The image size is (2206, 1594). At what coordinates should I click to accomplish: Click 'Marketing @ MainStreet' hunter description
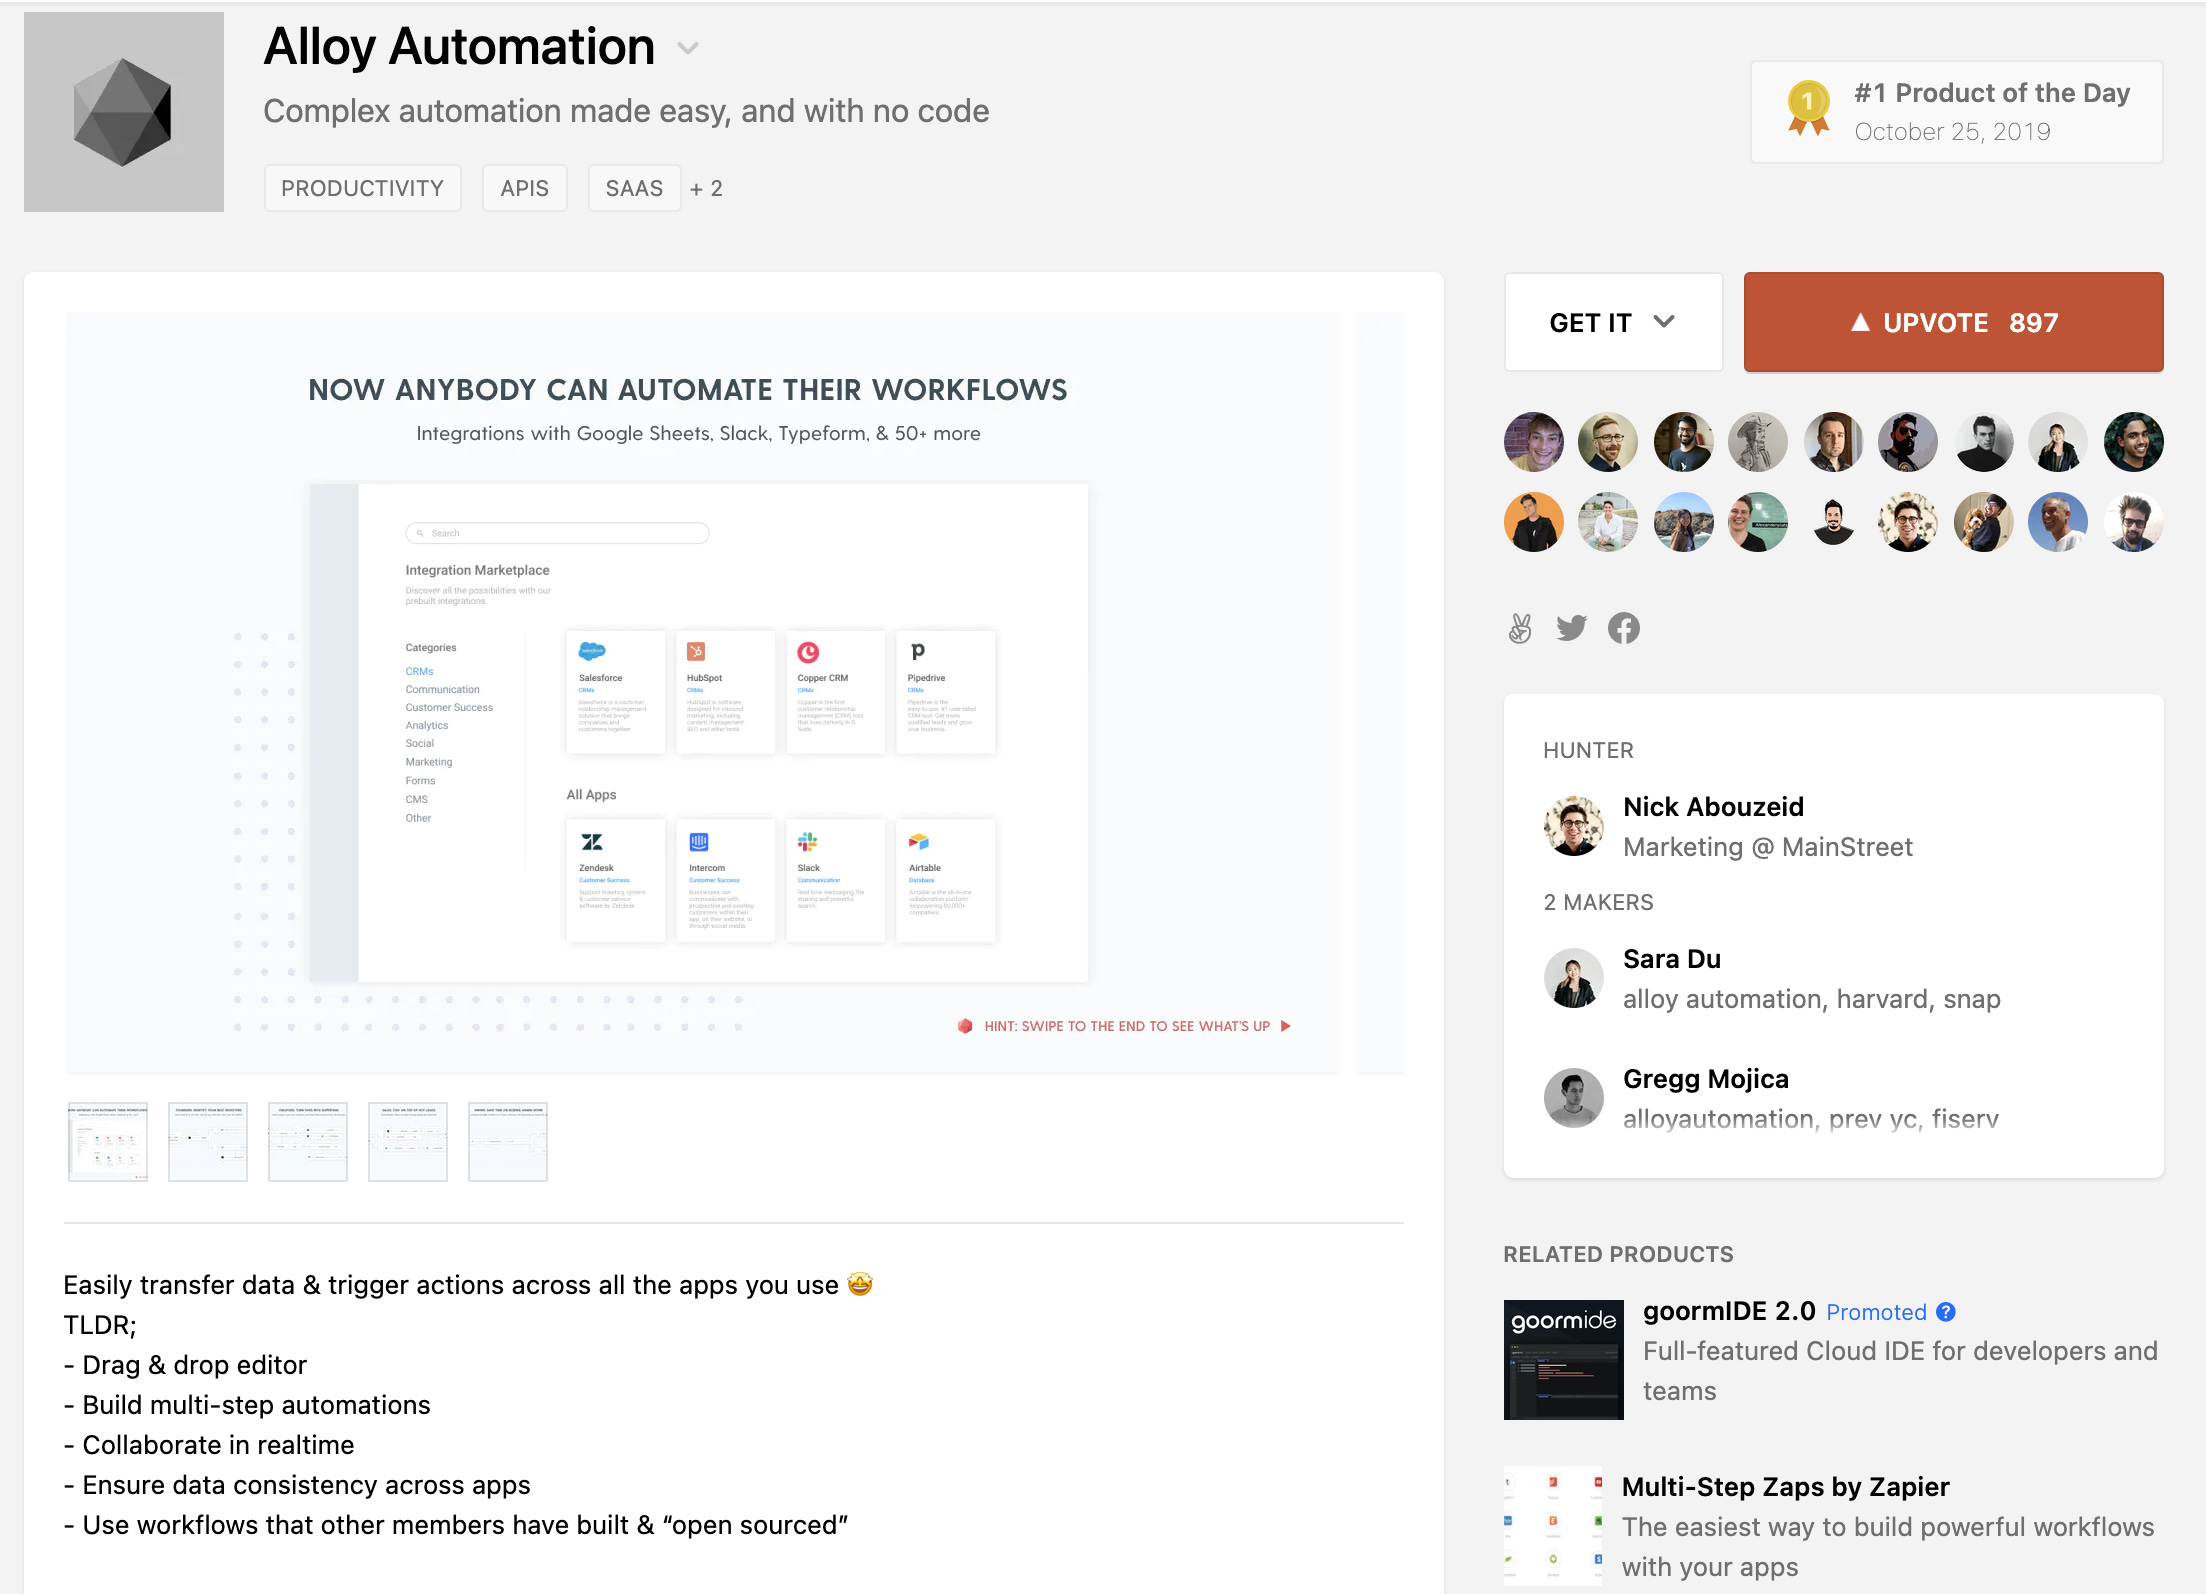click(1767, 847)
